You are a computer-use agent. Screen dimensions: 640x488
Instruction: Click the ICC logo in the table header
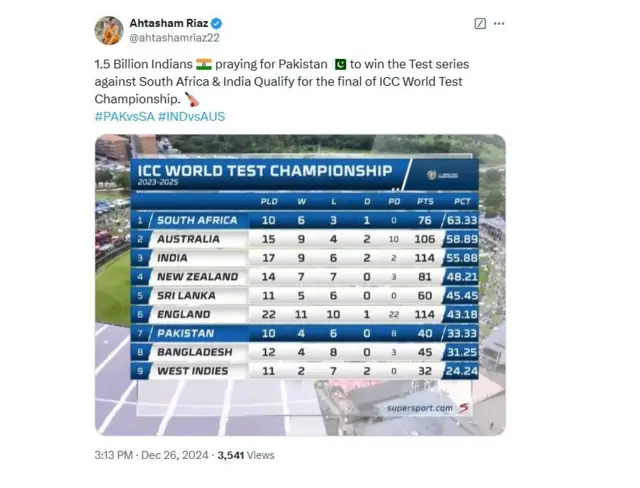[x=442, y=175]
